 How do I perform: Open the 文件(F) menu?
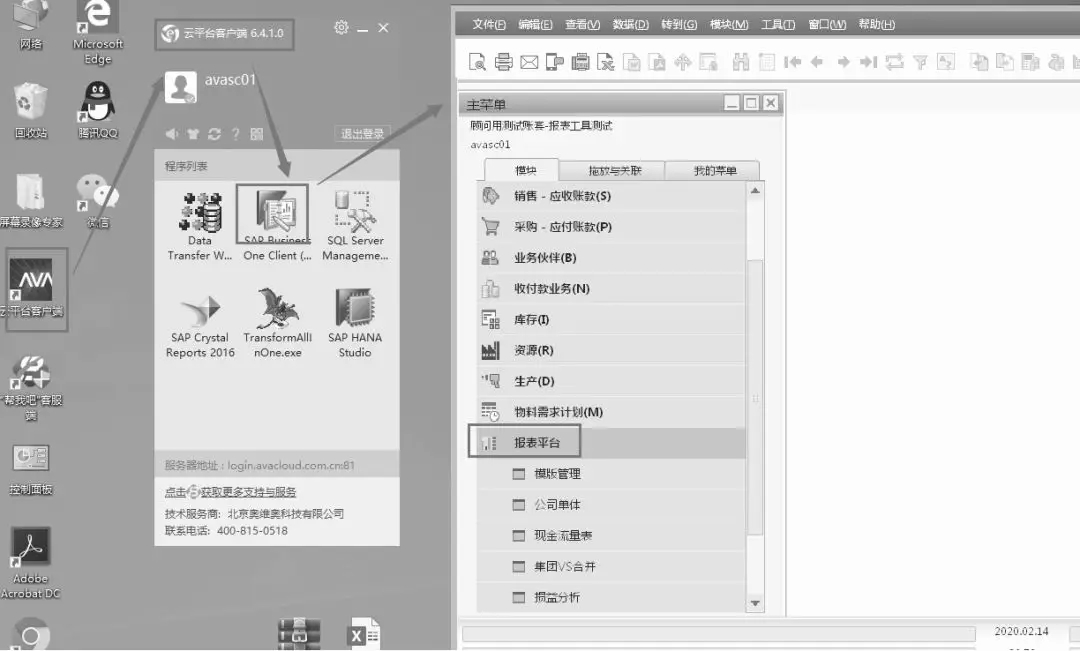point(489,25)
